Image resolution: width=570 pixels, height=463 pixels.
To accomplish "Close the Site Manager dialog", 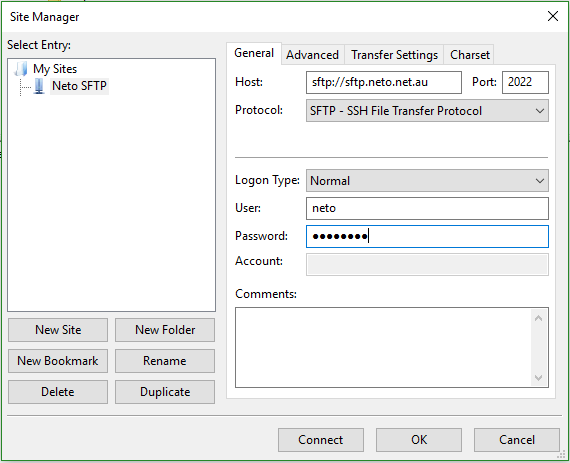I will coord(553,16).
